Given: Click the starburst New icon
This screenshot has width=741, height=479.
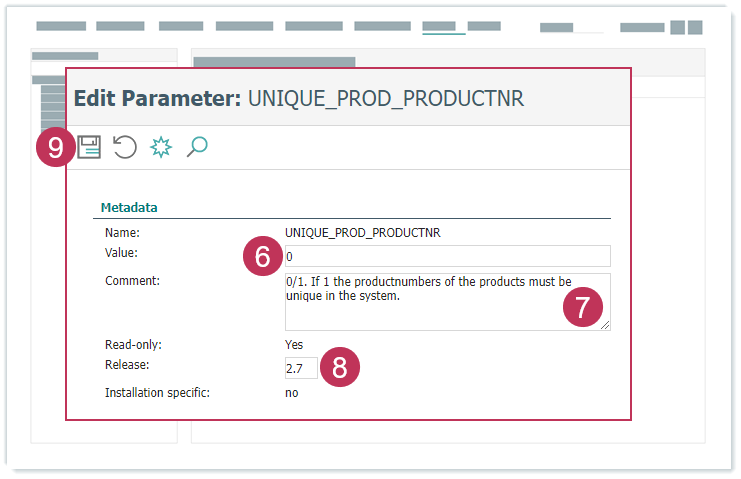Looking at the screenshot, I should [x=161, y=148].
